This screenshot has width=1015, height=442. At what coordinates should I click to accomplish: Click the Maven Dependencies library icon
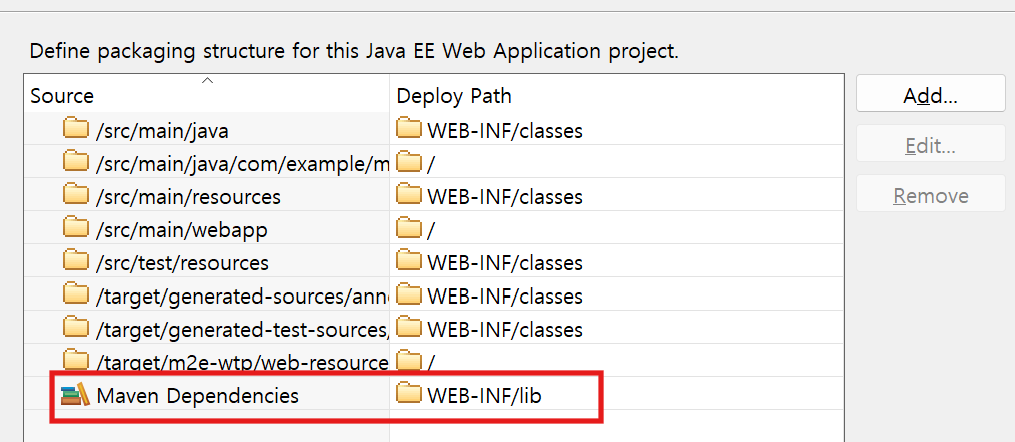pos(75,395)
